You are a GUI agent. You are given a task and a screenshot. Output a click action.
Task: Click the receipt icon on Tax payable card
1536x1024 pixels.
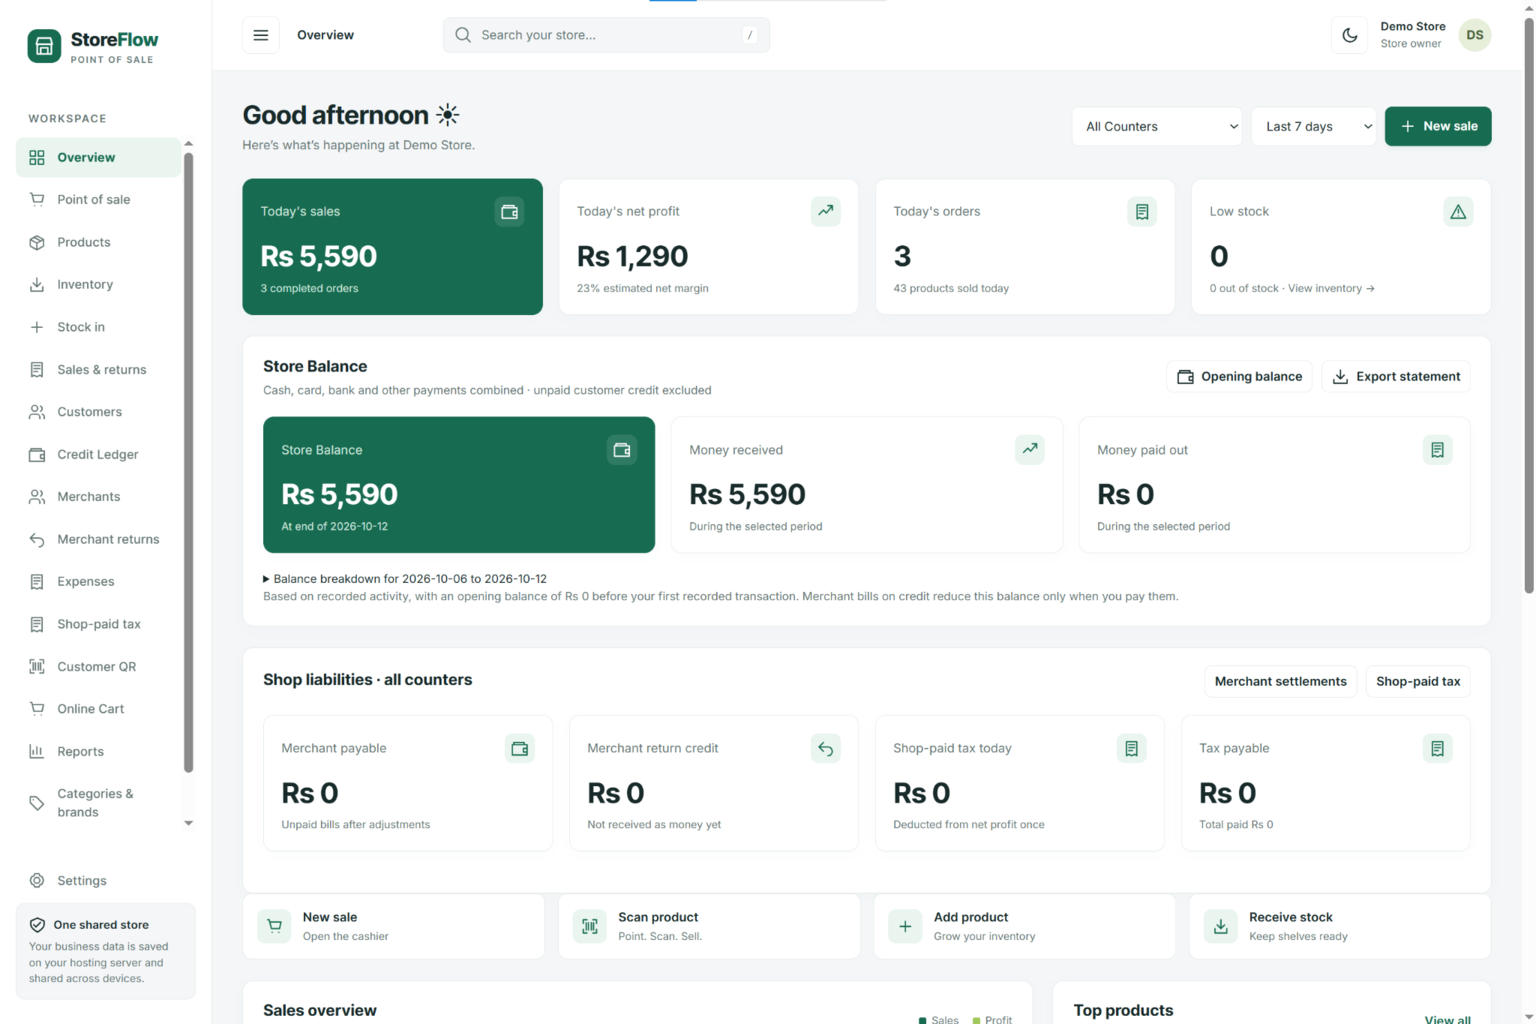(x=1437, y=748)
